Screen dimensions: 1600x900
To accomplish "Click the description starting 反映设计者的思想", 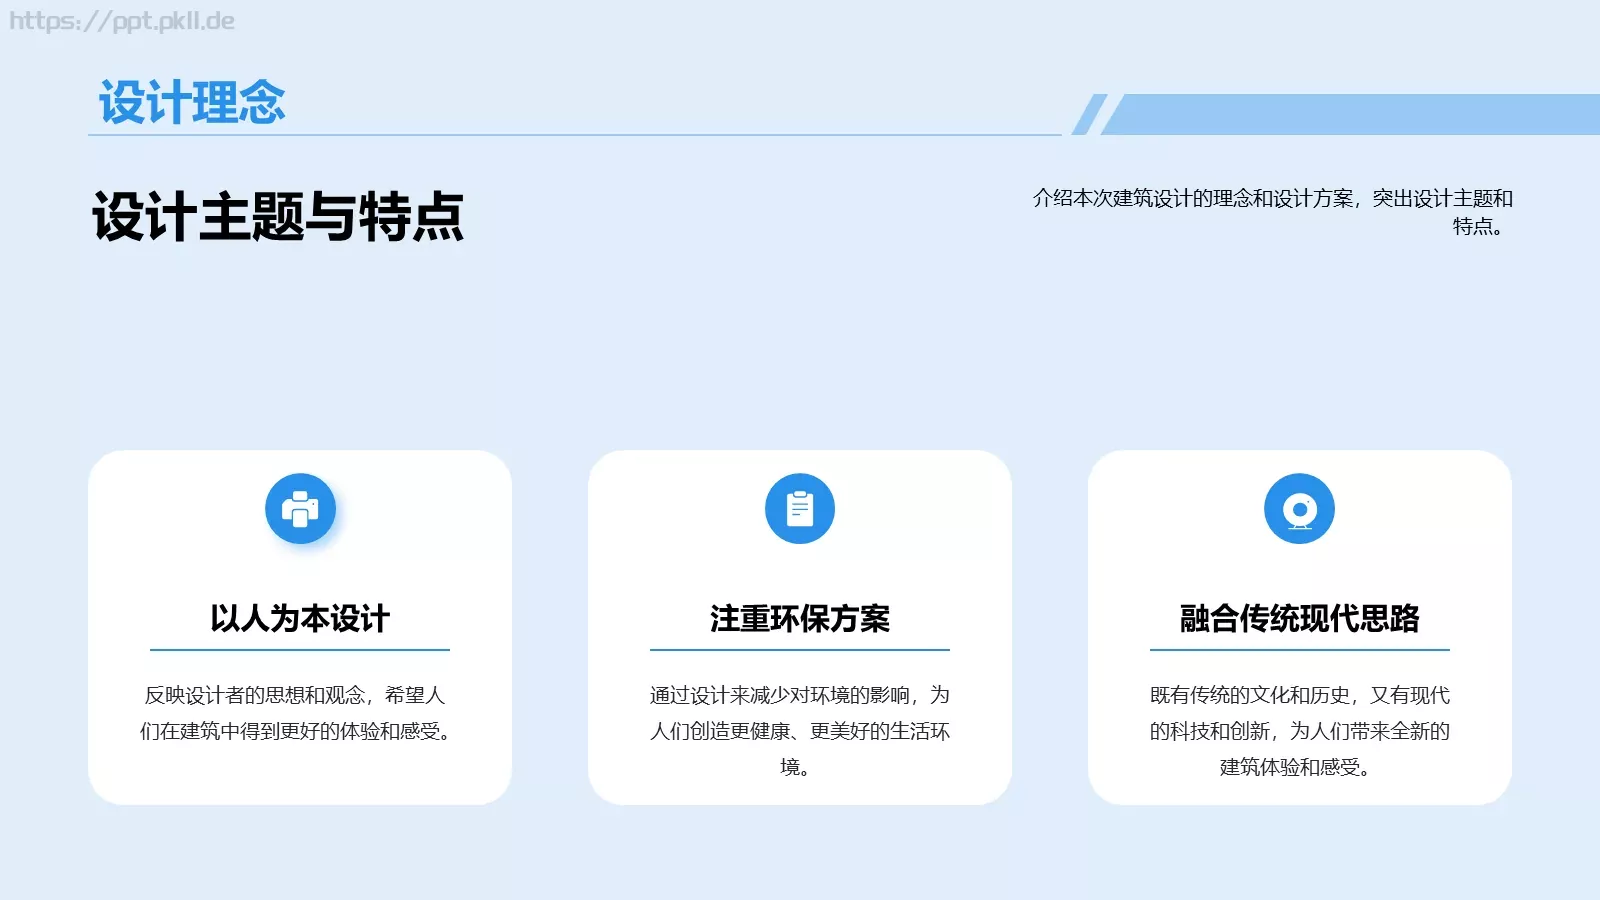I will (x=297, y=713).
